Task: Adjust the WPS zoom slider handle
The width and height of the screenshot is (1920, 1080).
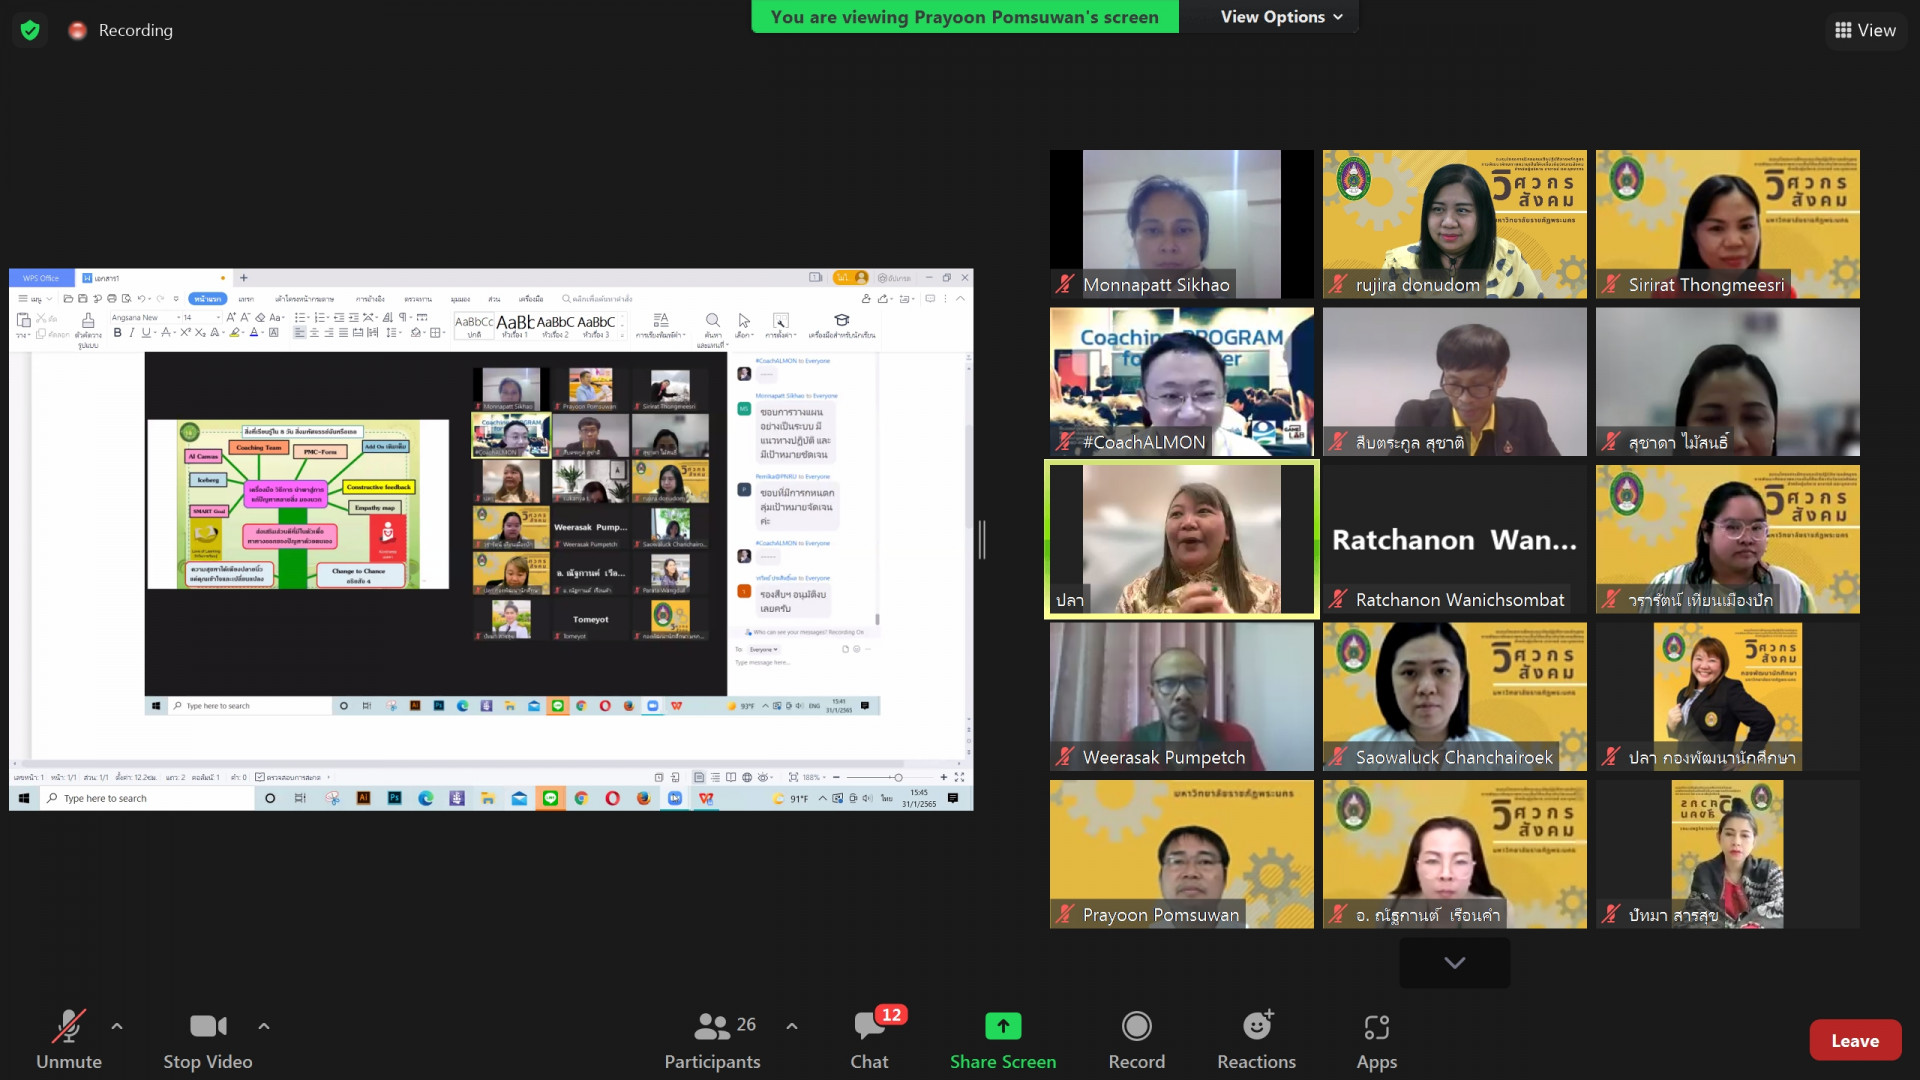Action: pyautogui.click(x=898, y=777)
